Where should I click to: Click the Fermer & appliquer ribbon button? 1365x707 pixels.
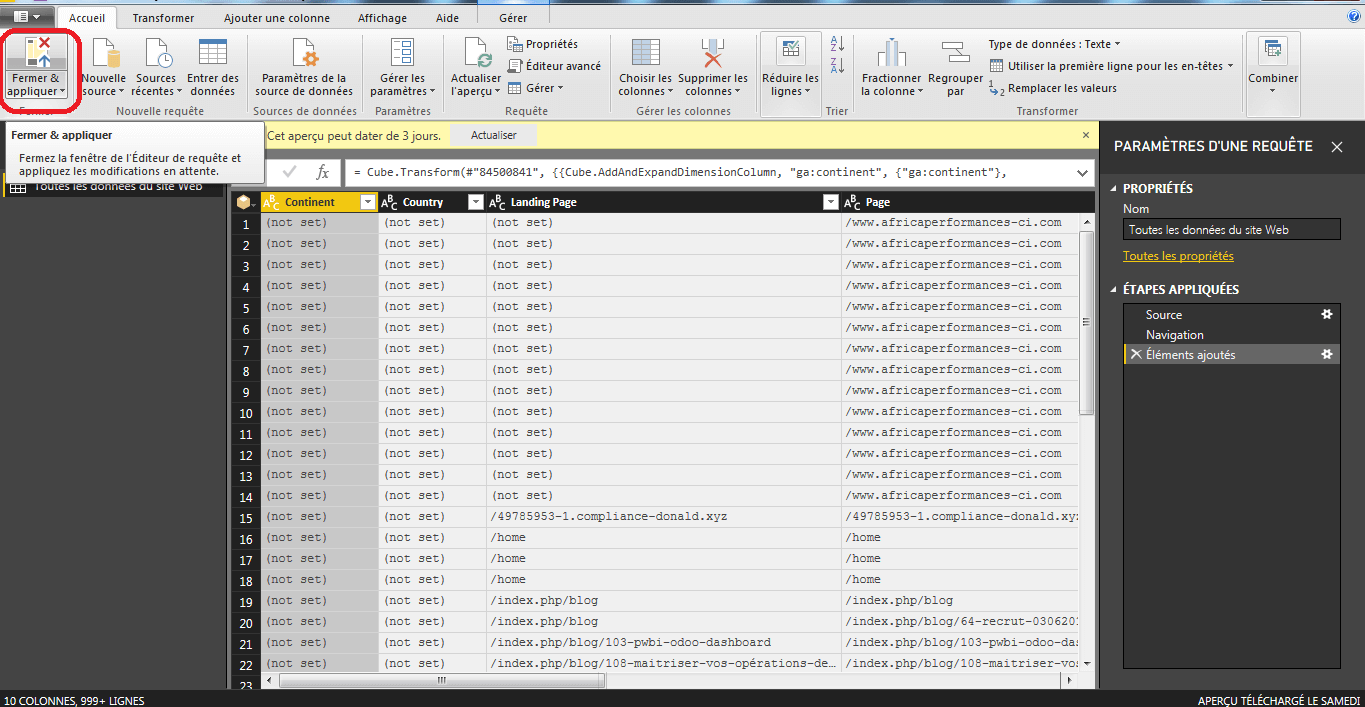(36, 68)
